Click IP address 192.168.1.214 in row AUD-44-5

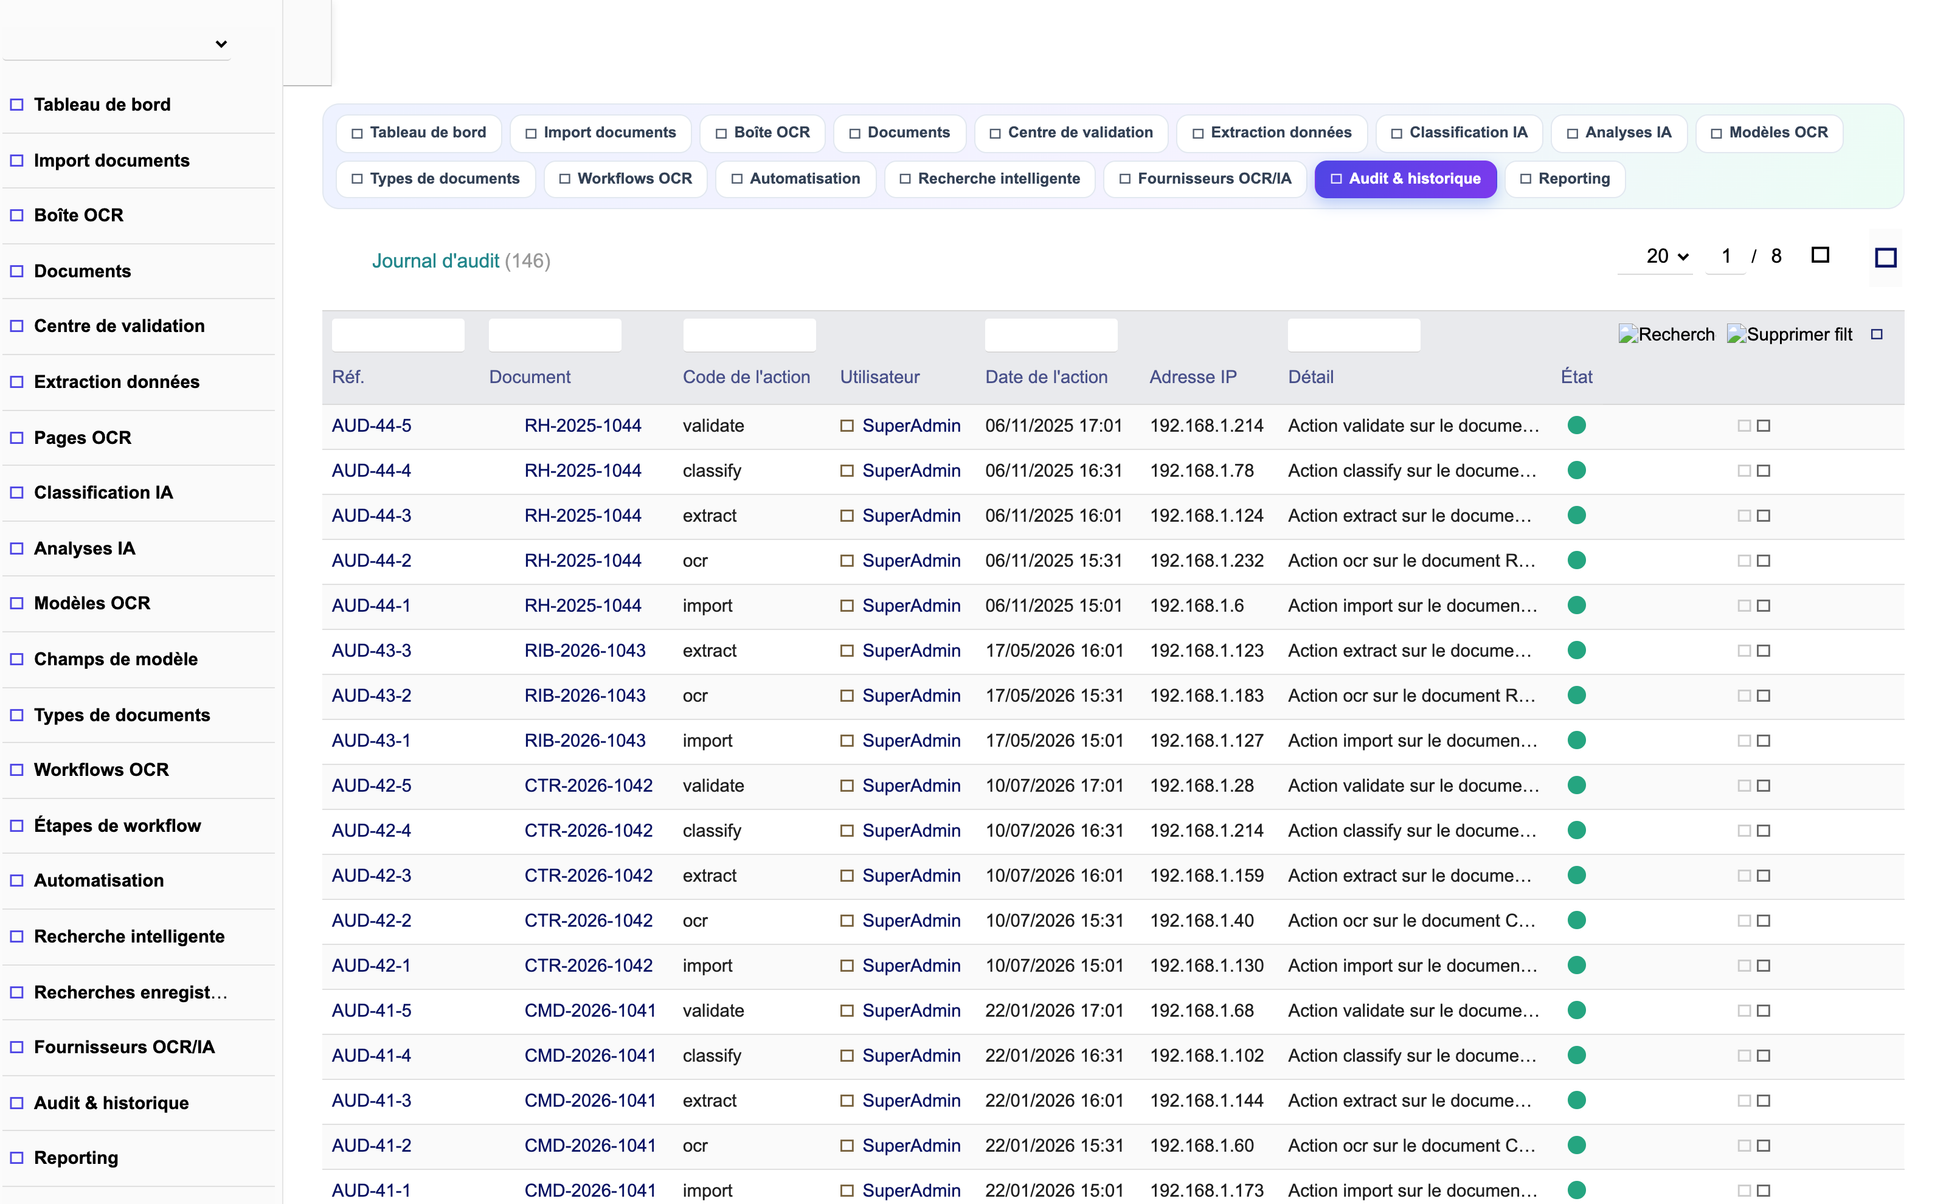click(x=1206, y=426)
